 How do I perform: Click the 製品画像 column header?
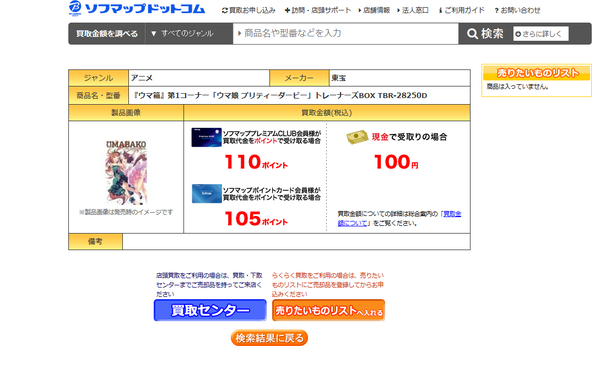[x=126, y=113]
